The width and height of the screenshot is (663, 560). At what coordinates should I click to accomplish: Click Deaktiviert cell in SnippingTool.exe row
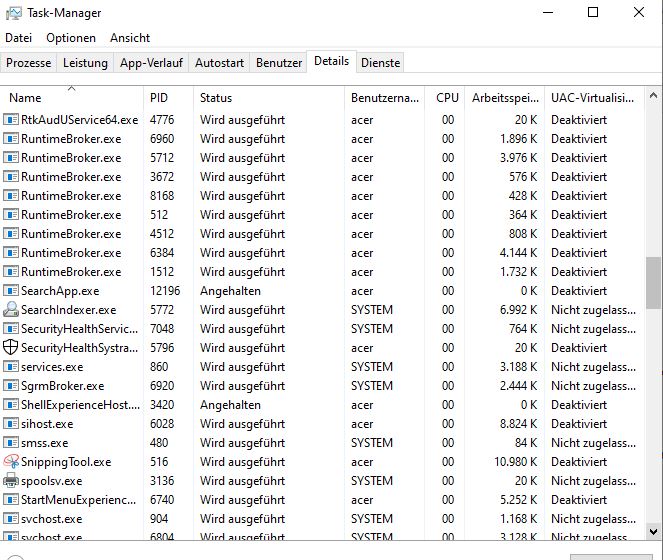point(579,462)
